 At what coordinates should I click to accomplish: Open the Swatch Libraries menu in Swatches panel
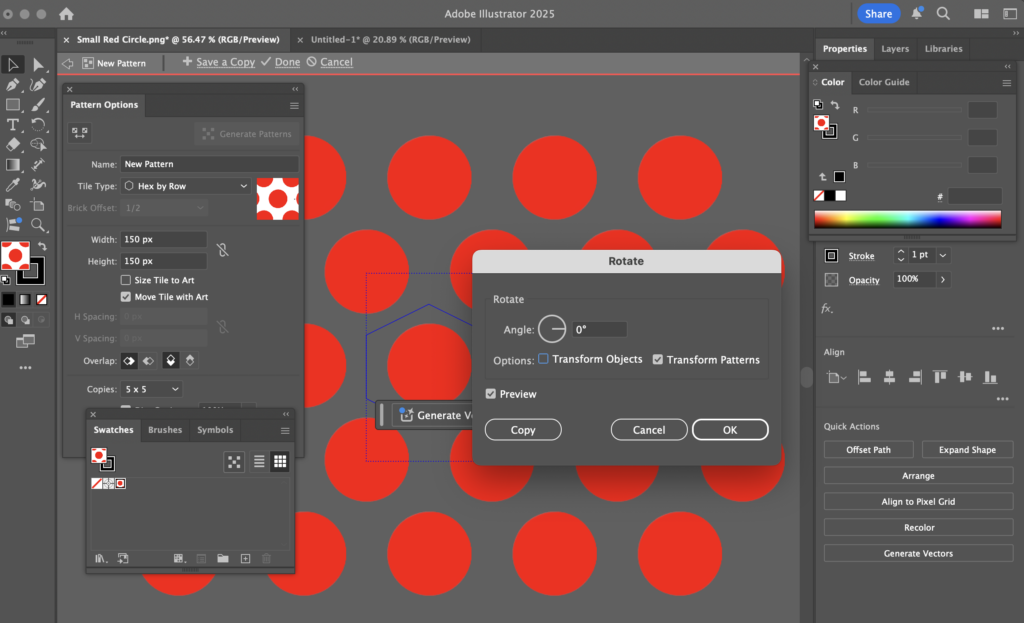(100, 558)
